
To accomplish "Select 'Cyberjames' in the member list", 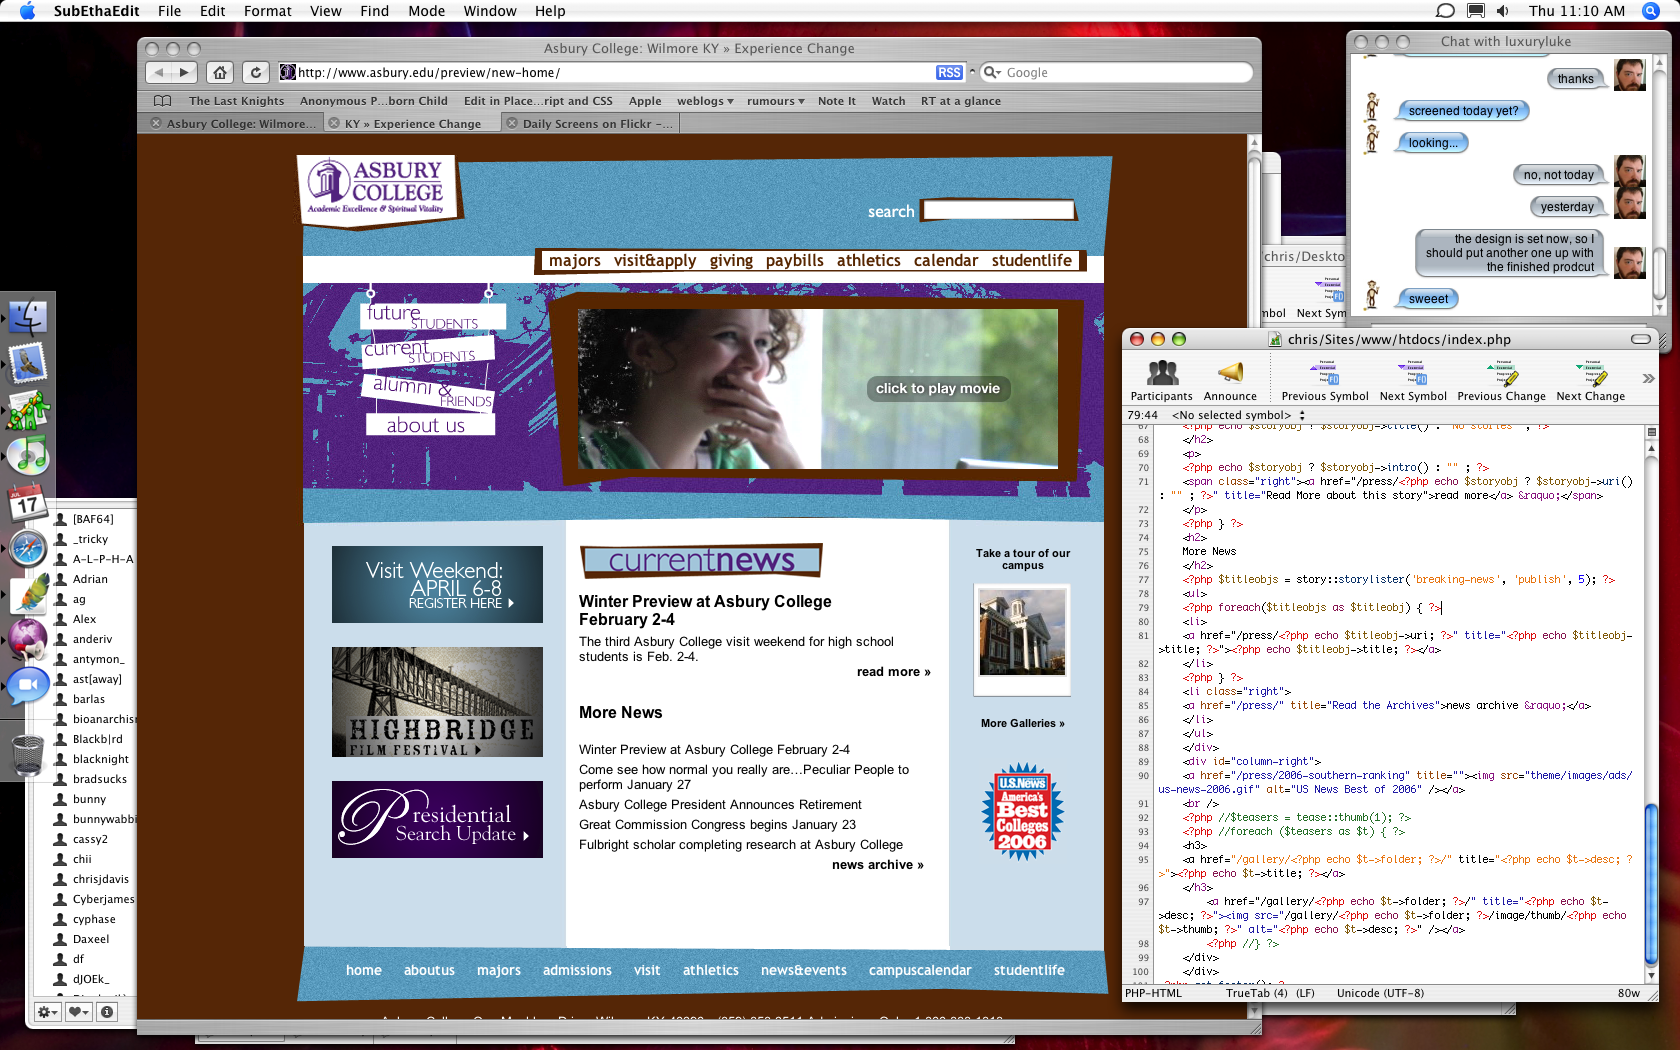I will point(95,899).
